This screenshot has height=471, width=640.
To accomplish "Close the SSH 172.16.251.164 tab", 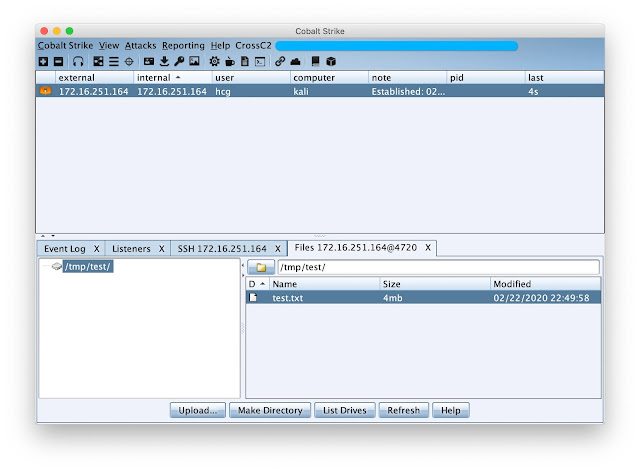I will (278, 249).
